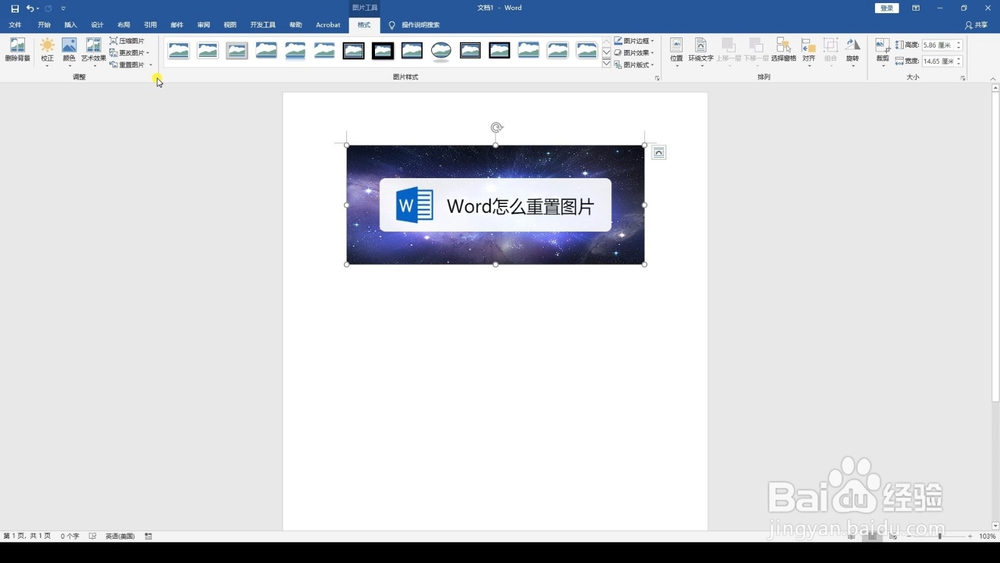Screen dimensions: 1000x563
Task: Click the Sign In (登录) button
Action: [887, 8]
